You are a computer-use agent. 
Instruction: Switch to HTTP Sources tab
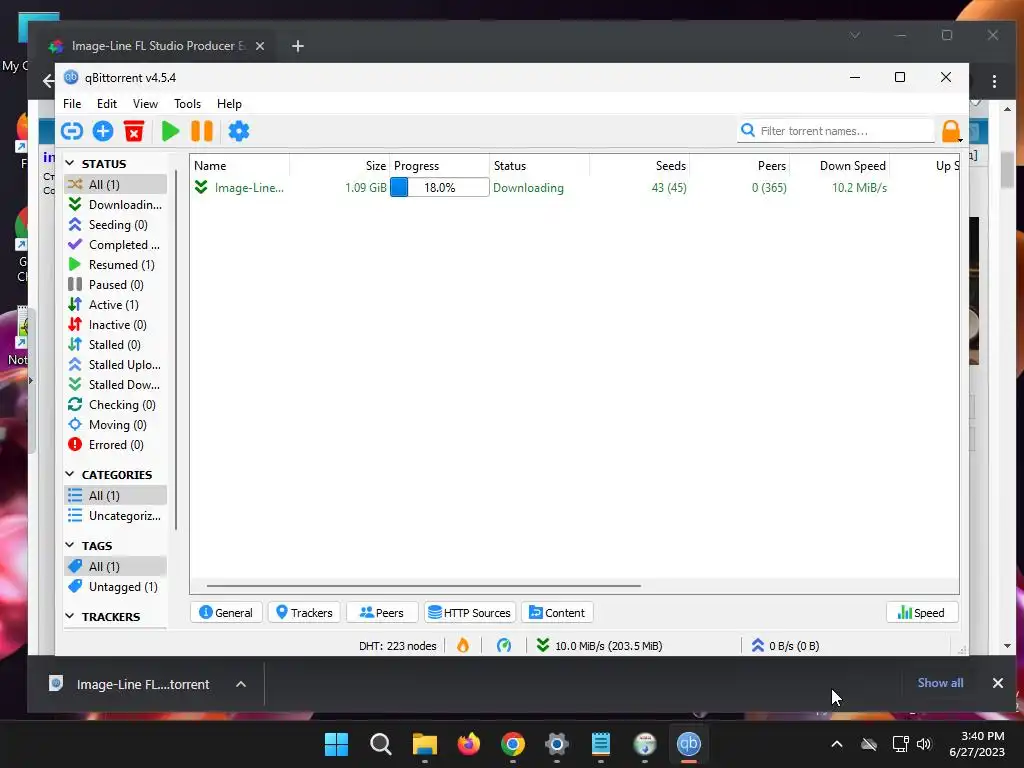[470, 613]
